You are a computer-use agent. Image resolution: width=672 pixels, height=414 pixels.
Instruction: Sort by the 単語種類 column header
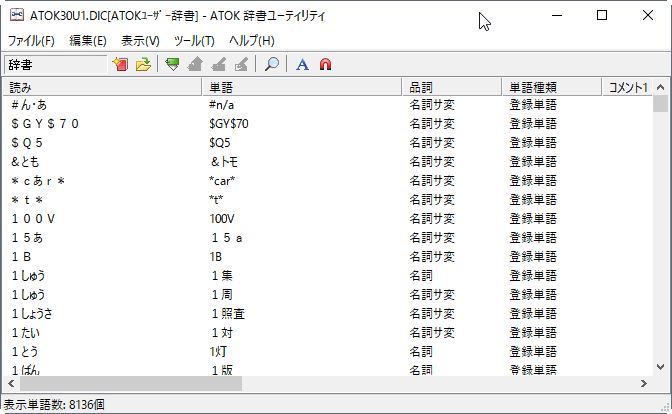point(552,87)
